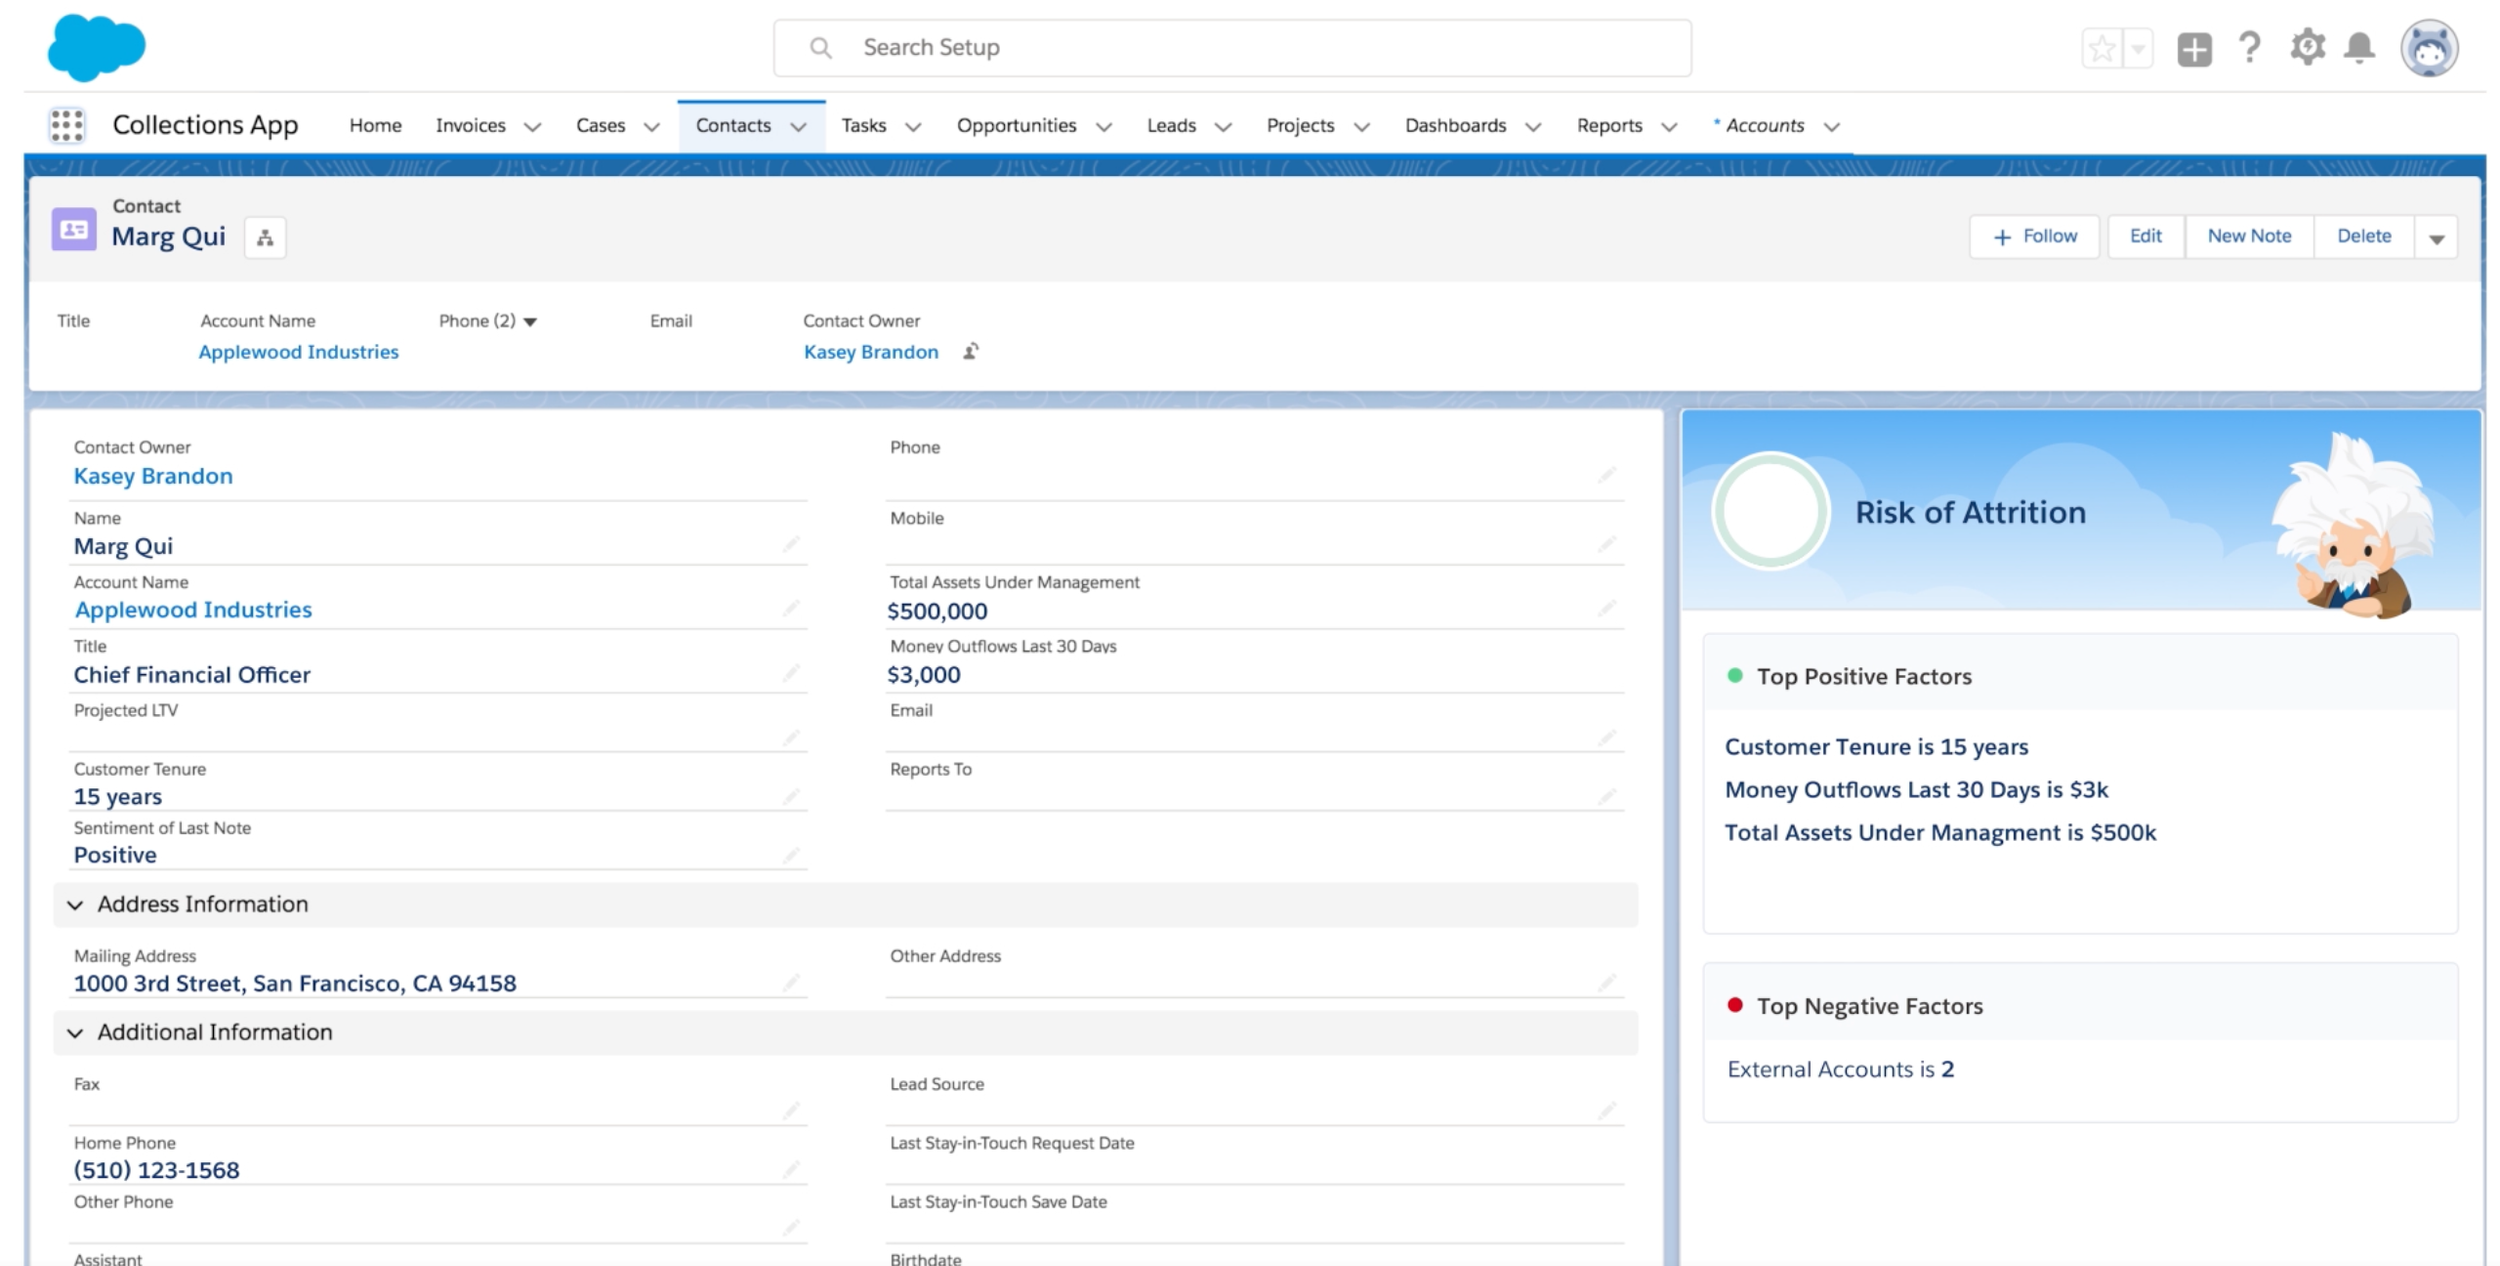2500x1266 pixels.
Task: Edit the Title field pencil icon
Action: coord(791,672)
